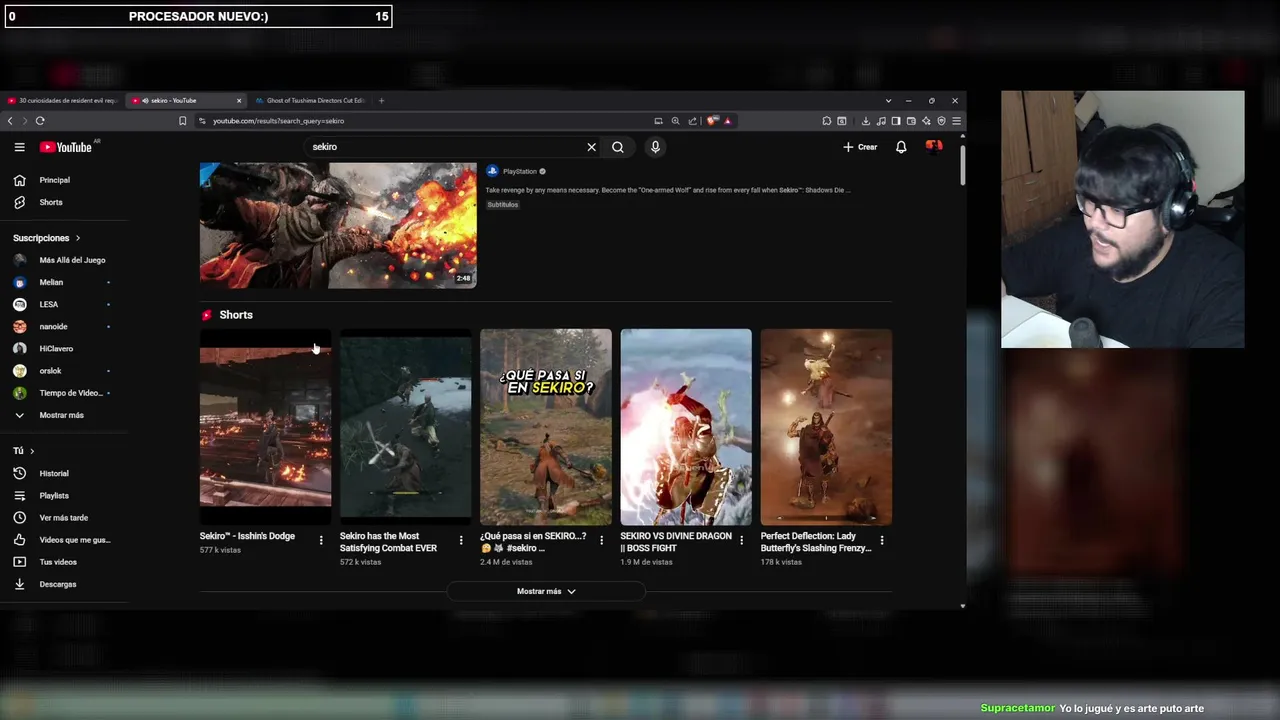Click the magnifier search button
The width and height of the screenshot is (1280, 720).
click(x=618, y=147)
